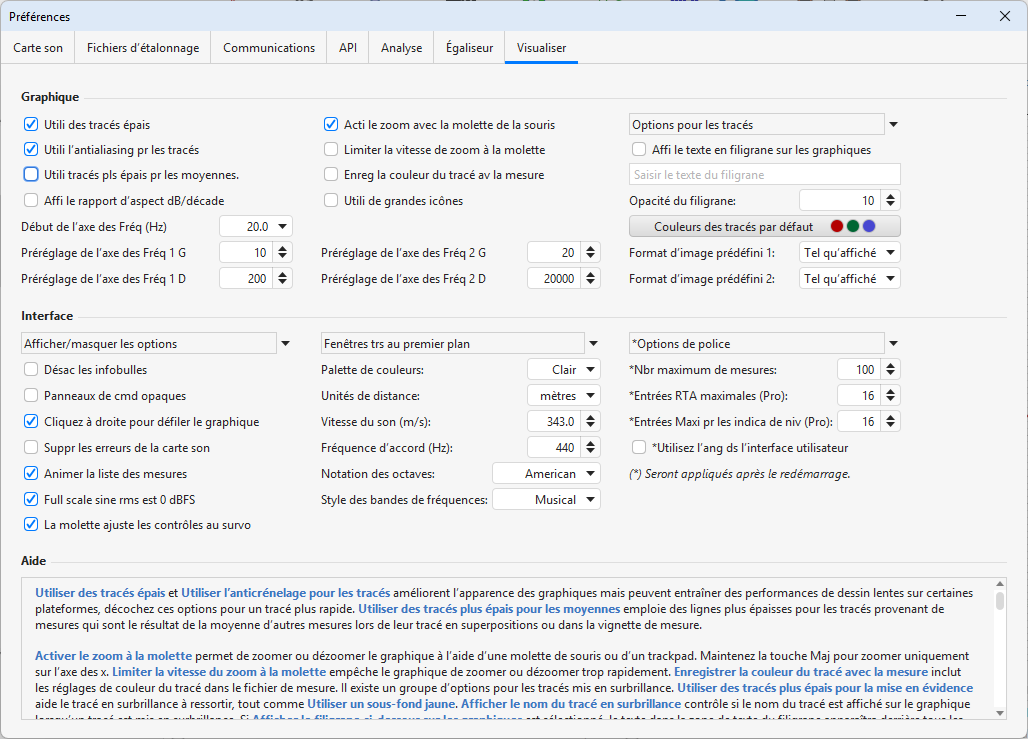Adjust Préréglage axe Fréq 2 D stepper
Screen dimensions: 1028x739
pyautogui.click(x=591, y=279)
